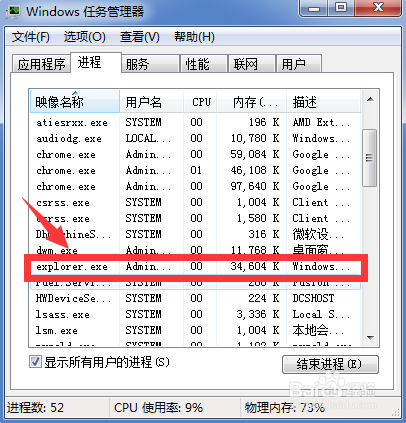Open the 性能 tab
This screenshot has width=406, height=423.
[204, 64]
